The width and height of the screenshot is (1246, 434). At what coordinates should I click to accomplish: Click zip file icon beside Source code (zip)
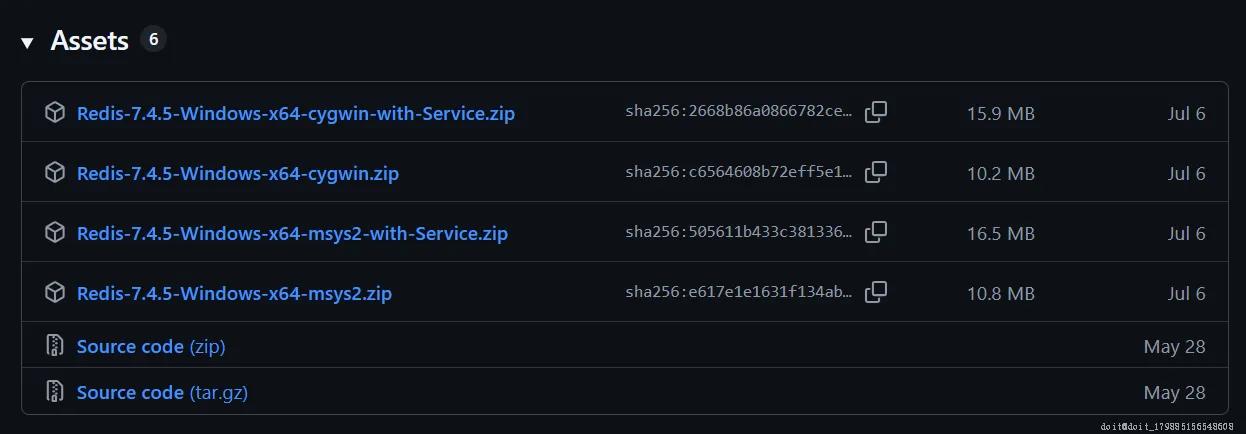pos(55,346)
